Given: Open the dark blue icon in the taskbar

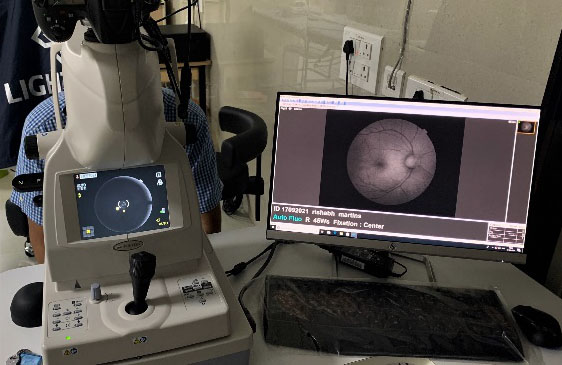Looking at the screenshot, I should tap(334, 232).
